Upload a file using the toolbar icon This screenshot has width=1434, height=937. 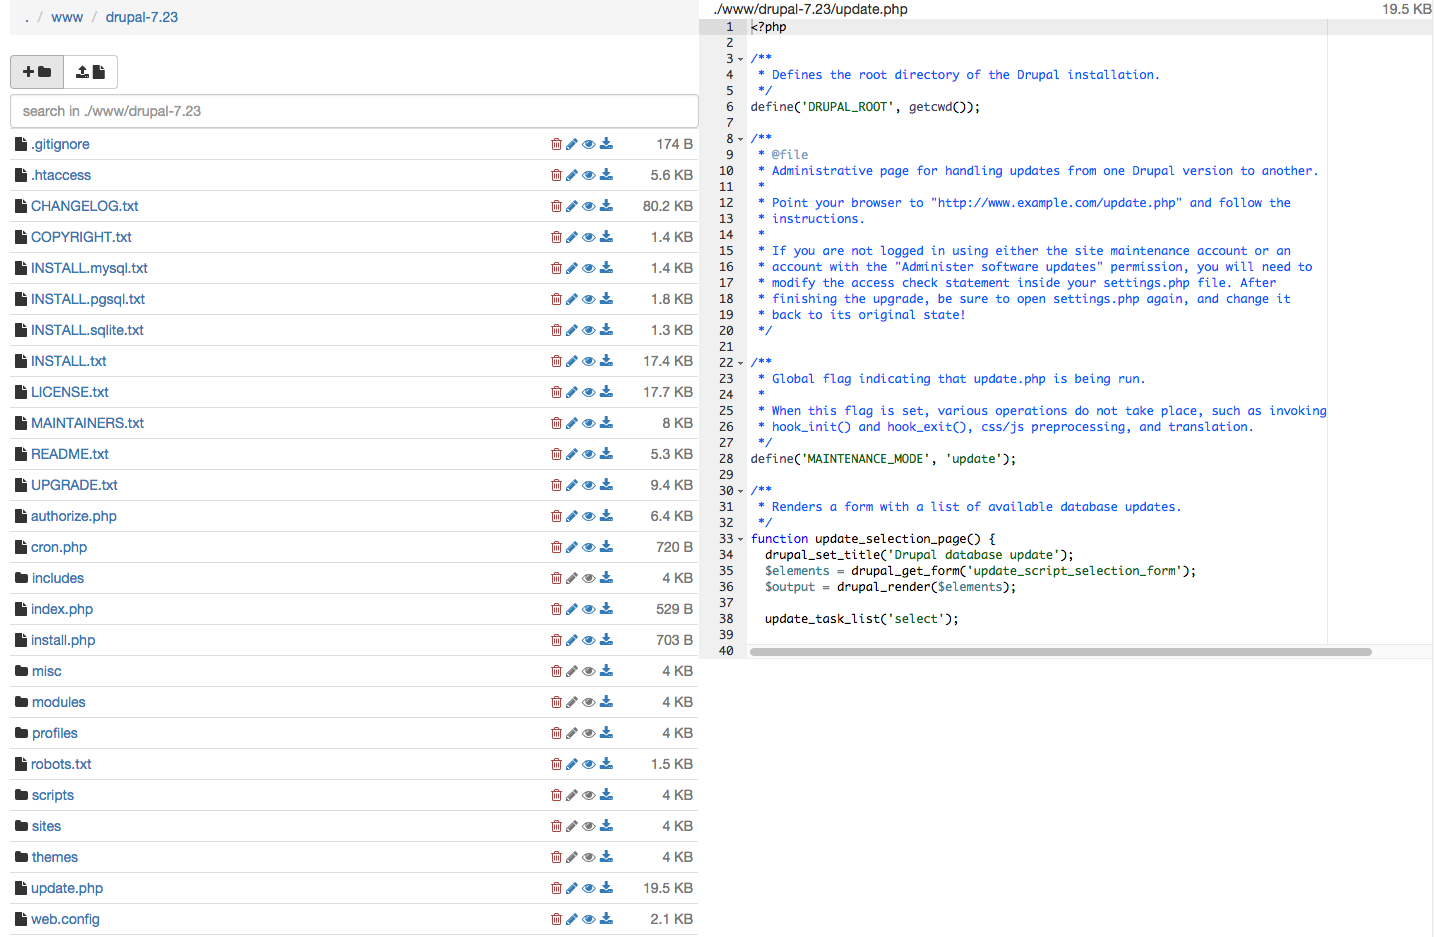pos(90,71)
